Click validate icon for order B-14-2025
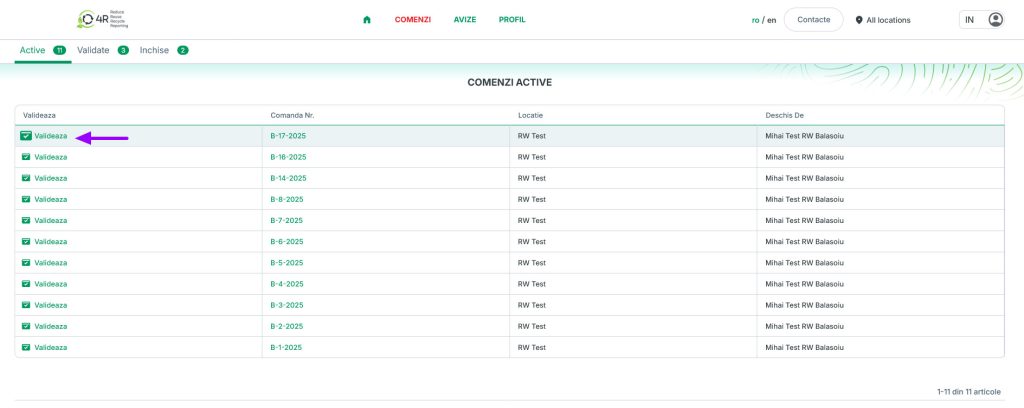Viewport: 1024px width, 408px height. click(25, 178)
